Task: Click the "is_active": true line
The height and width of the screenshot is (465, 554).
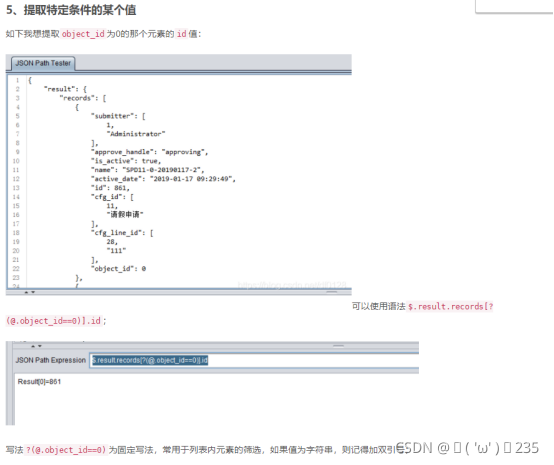Action: click(126, 161)
